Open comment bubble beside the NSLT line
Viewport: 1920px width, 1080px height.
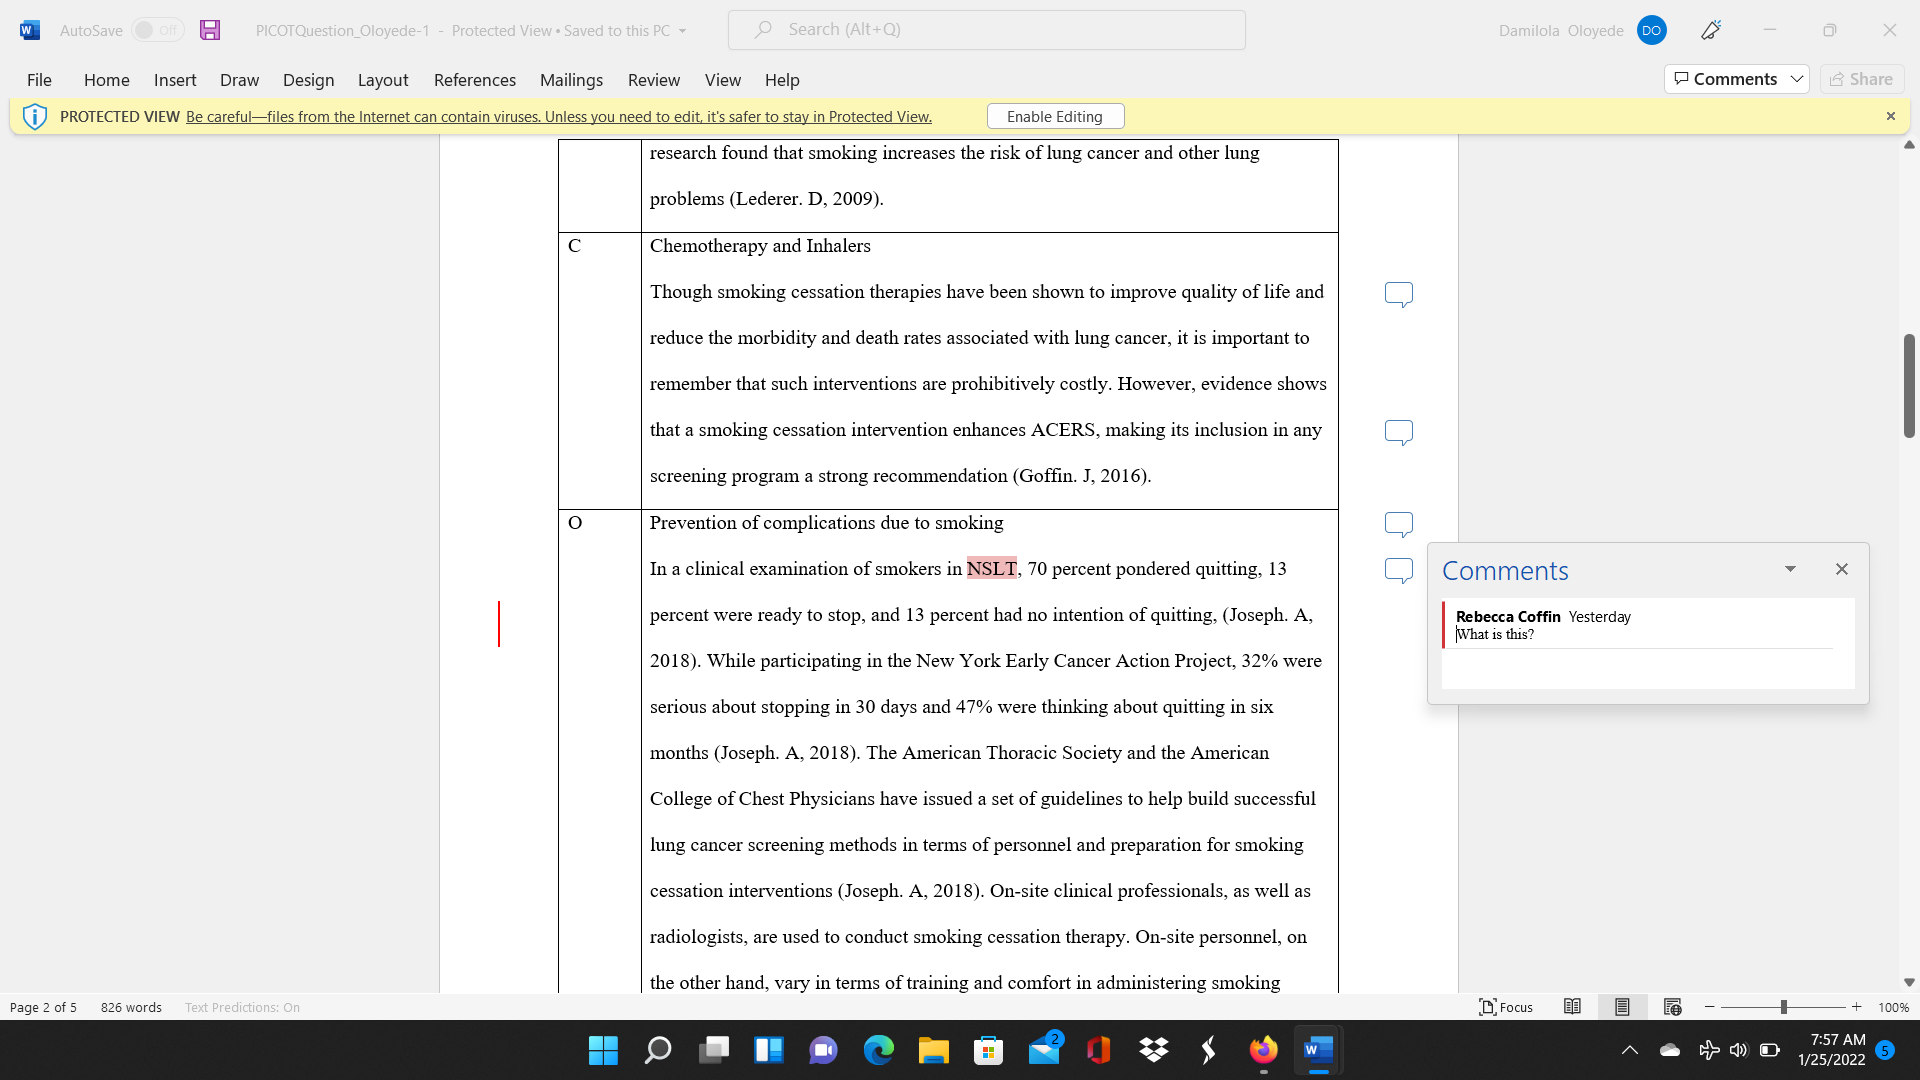[x=1398, y=570]
